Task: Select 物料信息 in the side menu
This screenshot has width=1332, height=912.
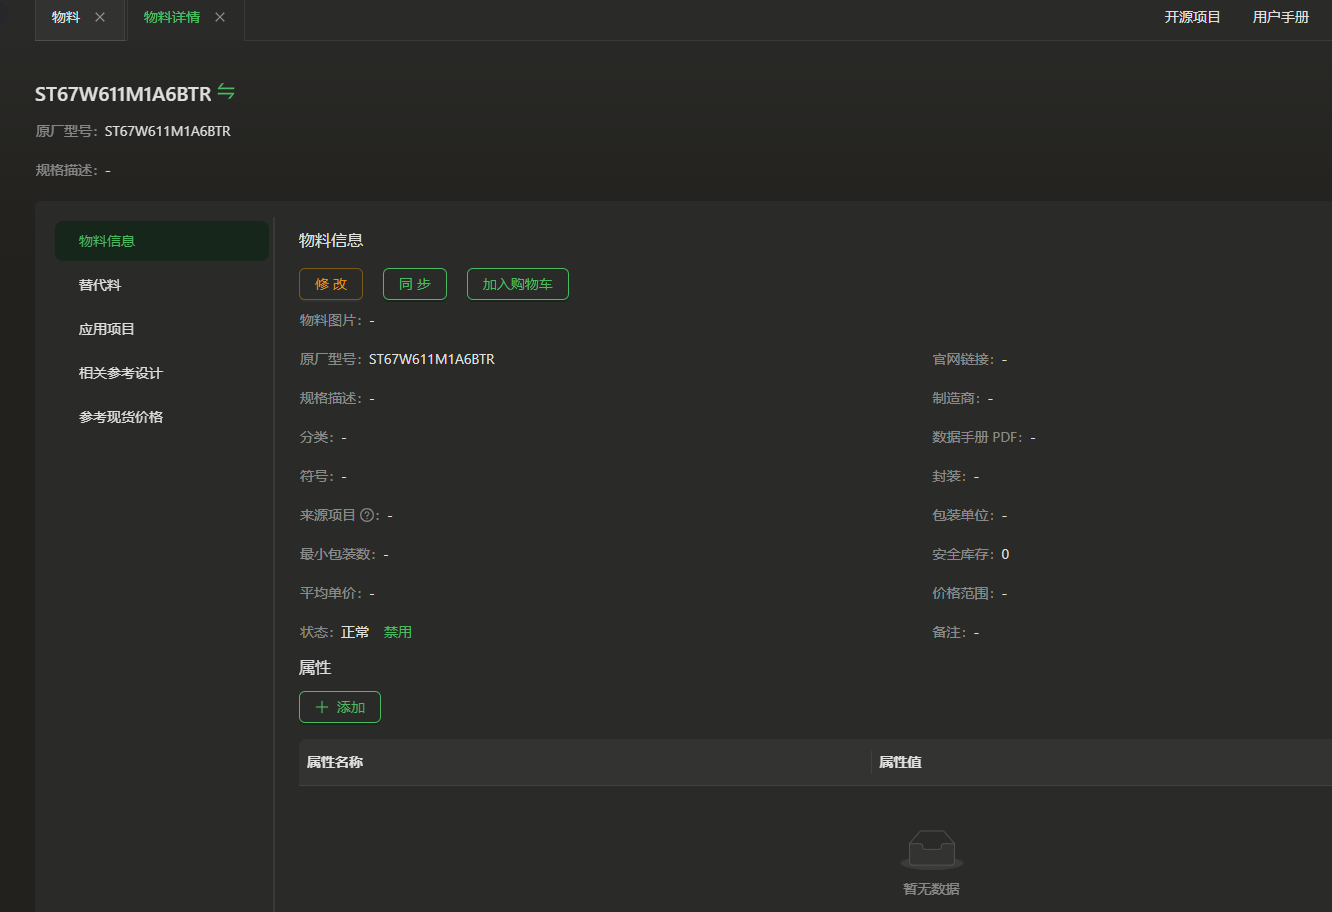Action: [x=107, y=241]
